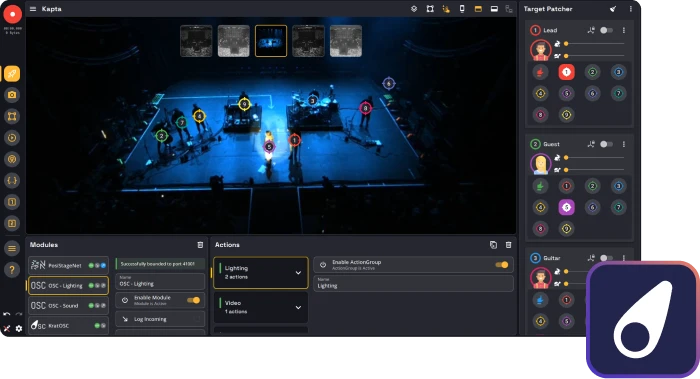
Task: Assign tracker 3 to Lead target
Action: 618,72
